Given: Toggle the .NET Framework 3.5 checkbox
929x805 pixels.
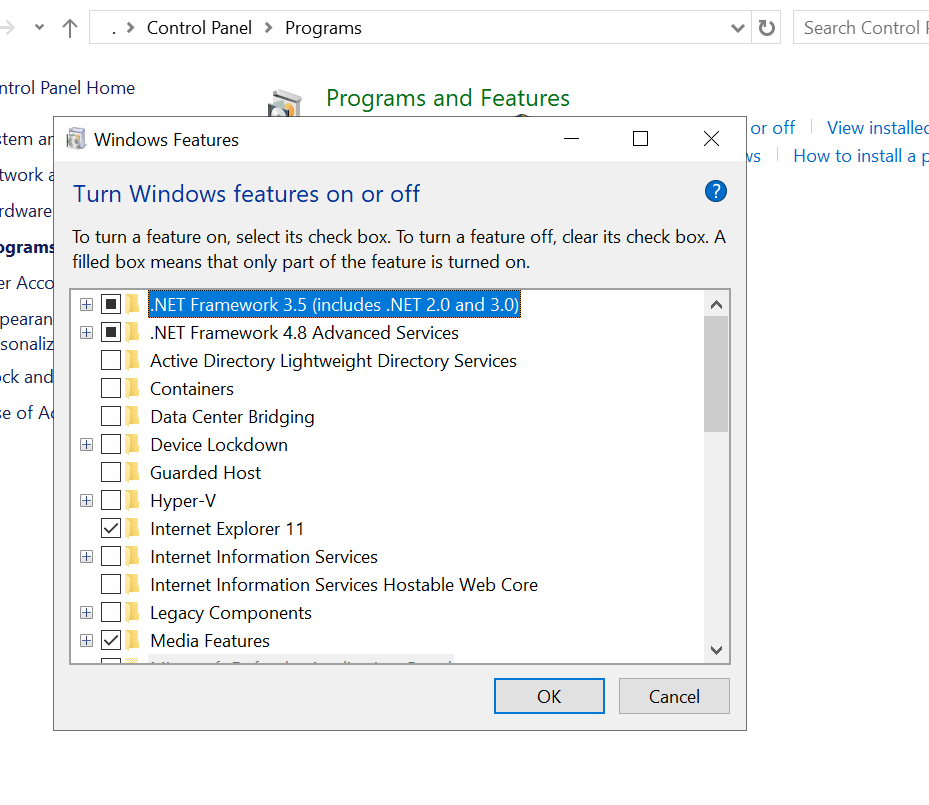Looking at the screenshot, I should [111, 304].
